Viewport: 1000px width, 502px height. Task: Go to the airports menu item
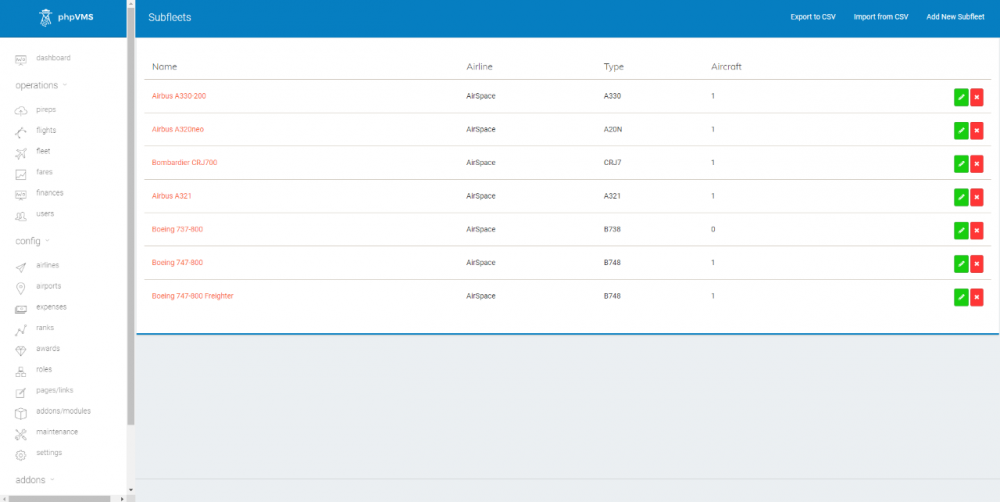pos(49,286)
